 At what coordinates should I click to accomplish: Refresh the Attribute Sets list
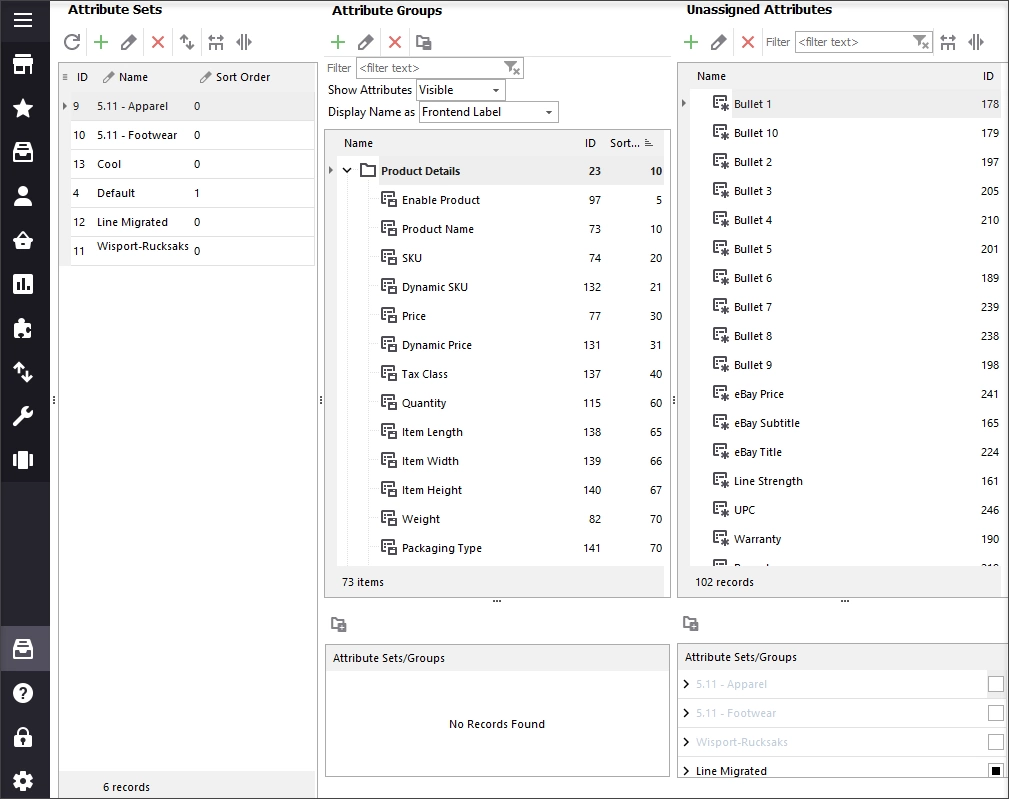72,42
